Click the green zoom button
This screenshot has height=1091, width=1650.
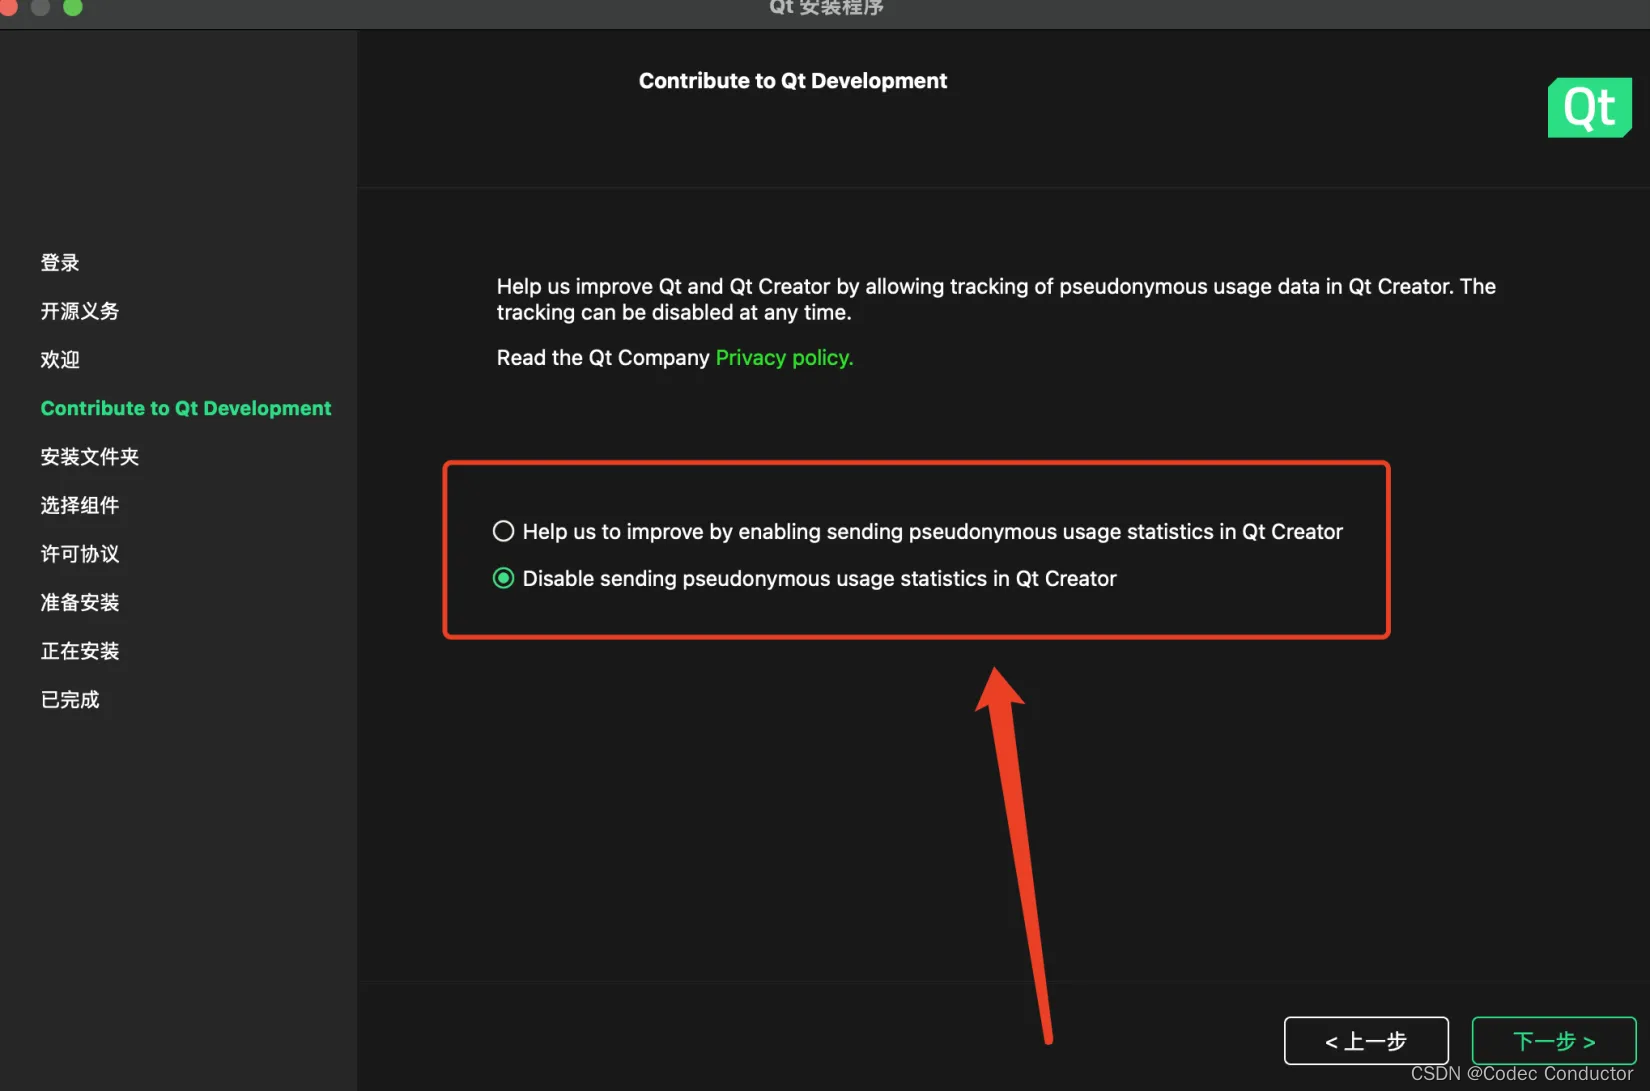[73, 8]
